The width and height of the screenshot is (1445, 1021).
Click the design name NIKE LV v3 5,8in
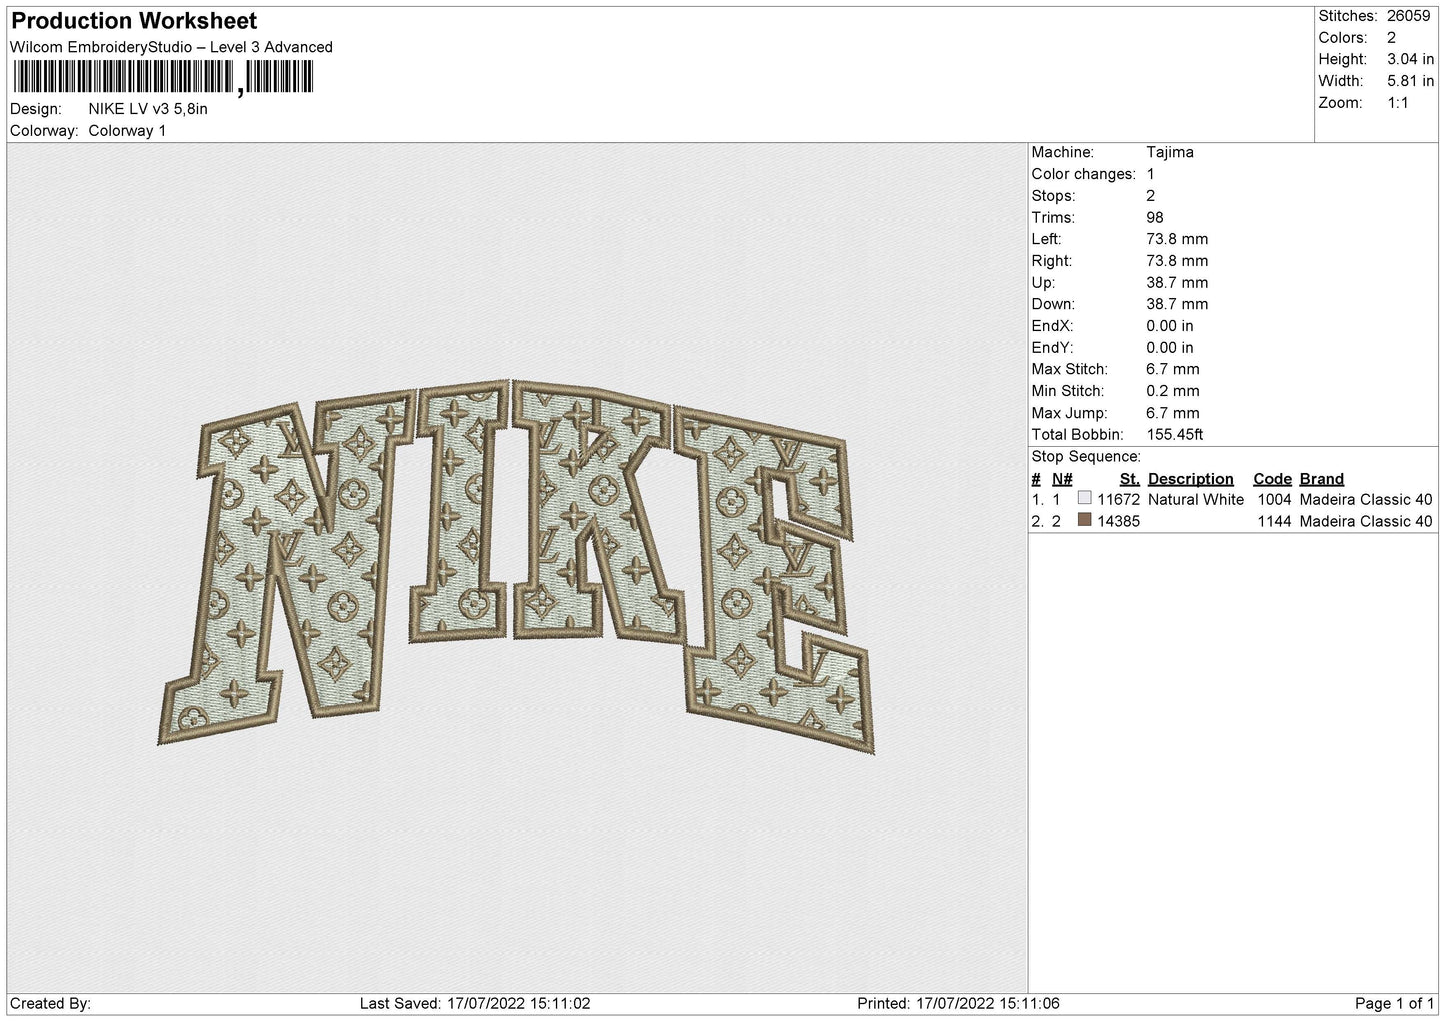[x=148, y=109]
